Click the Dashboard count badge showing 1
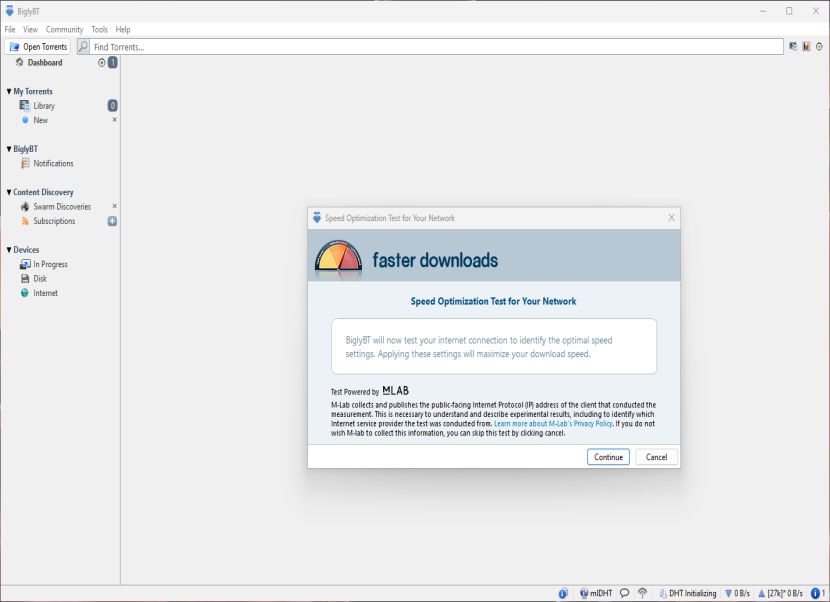 point(113,62)
